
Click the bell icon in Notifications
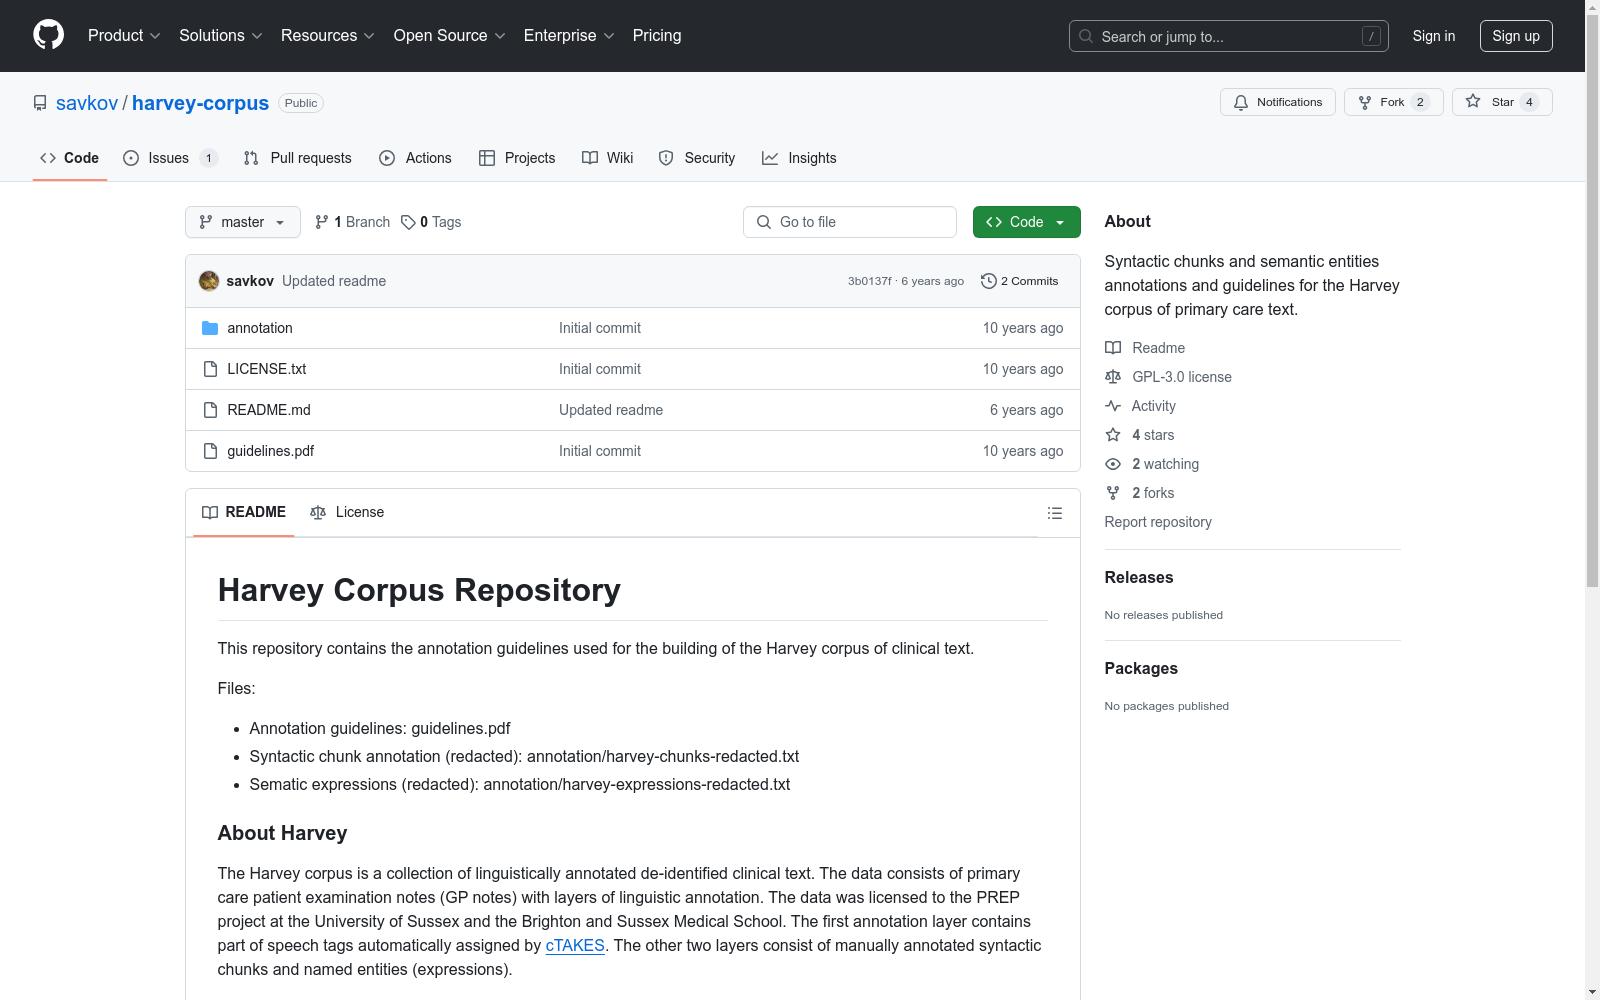[1241, 102]
